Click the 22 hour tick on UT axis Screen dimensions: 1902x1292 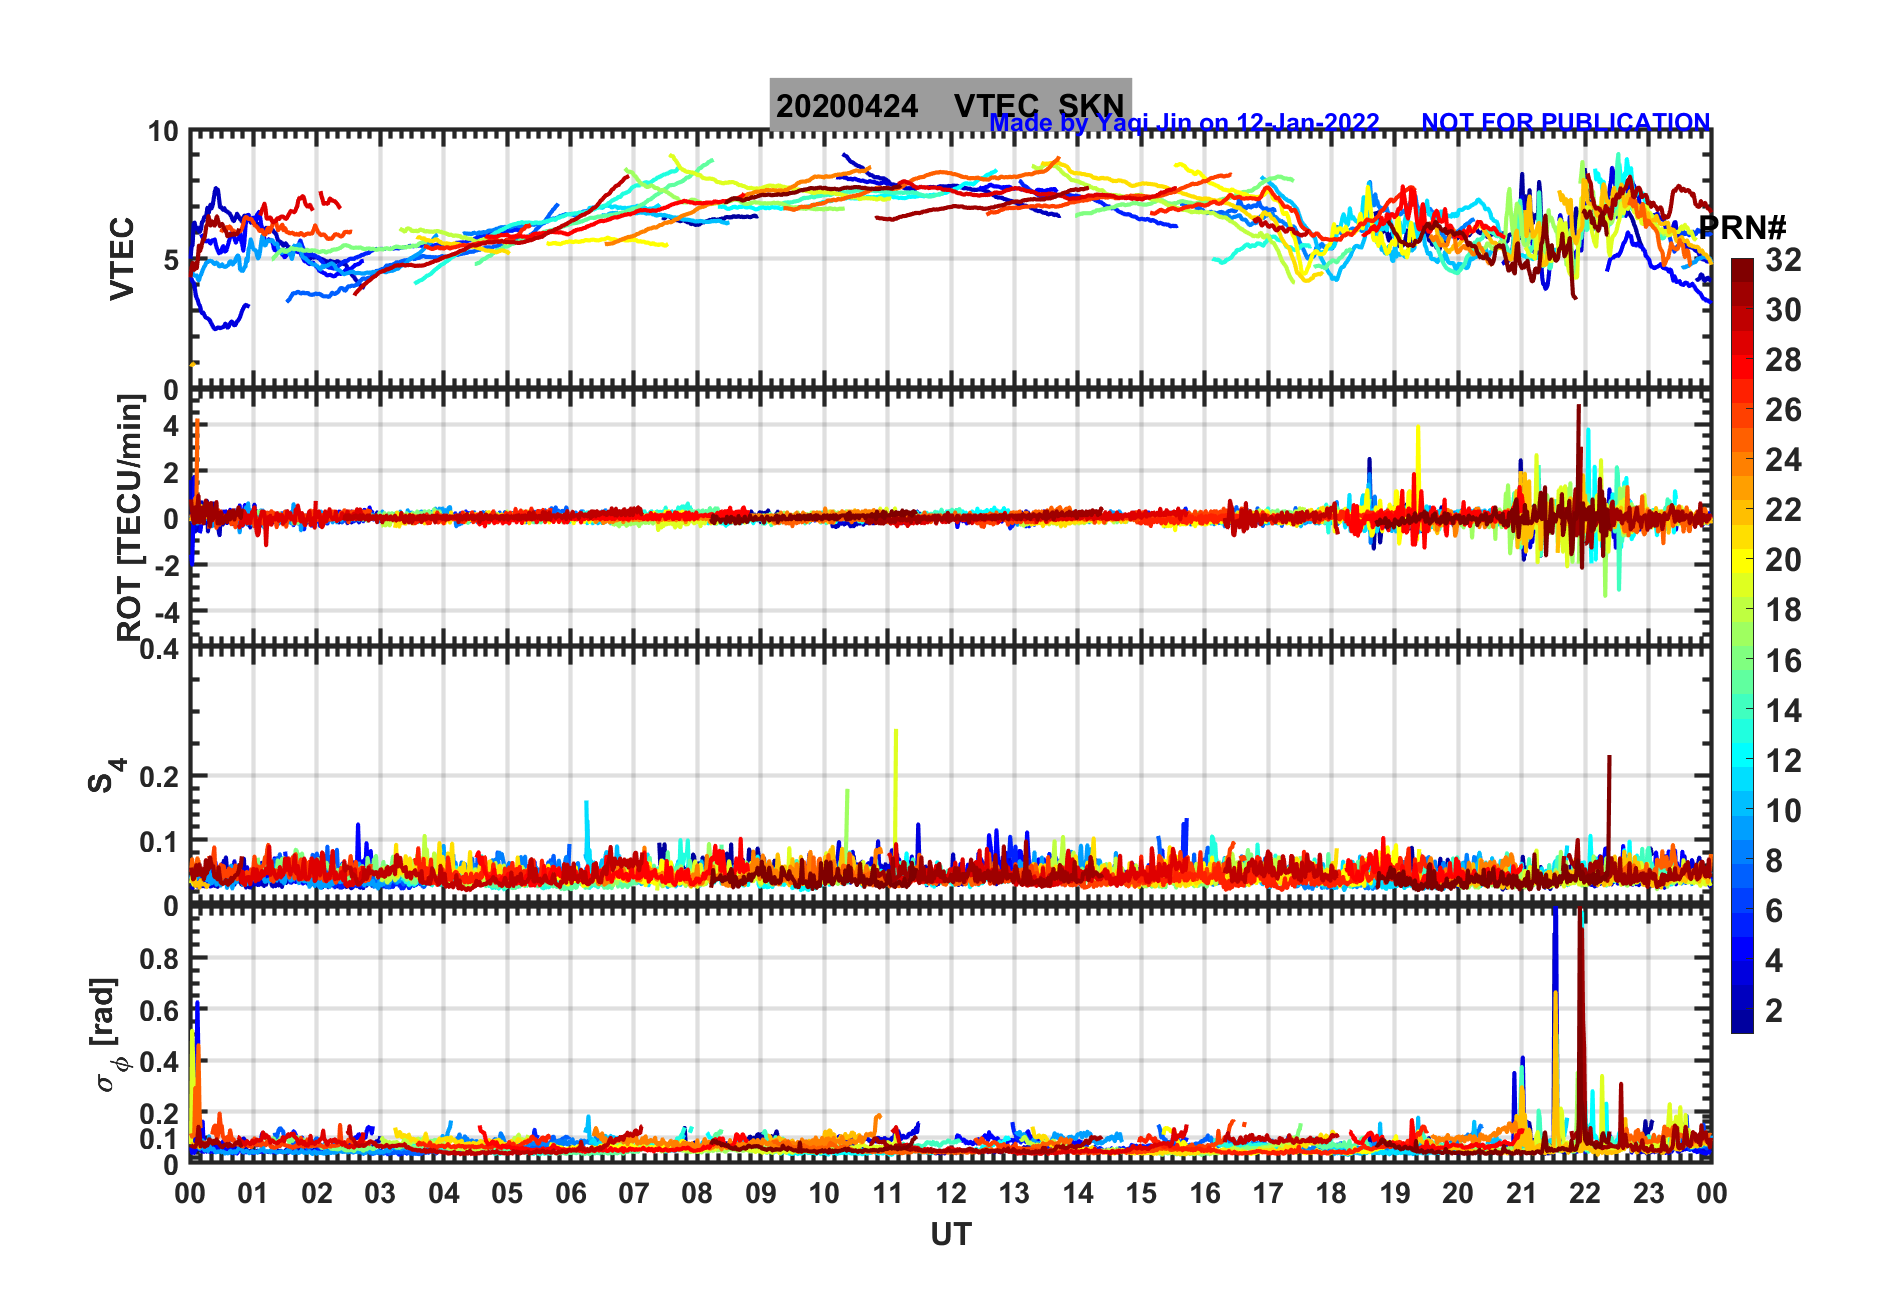(x=1585, y=1193)
